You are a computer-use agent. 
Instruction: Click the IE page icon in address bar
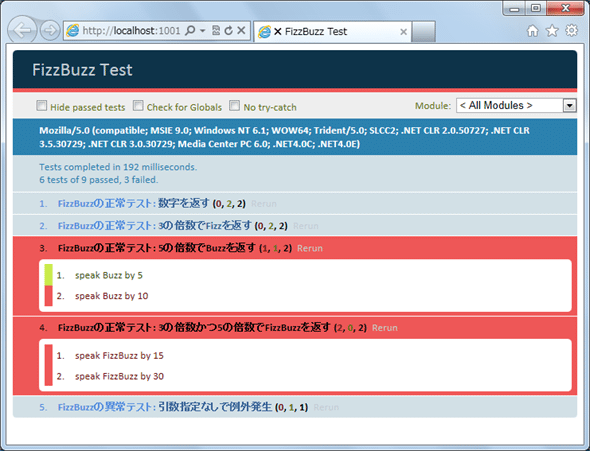[x=73, y=30]
